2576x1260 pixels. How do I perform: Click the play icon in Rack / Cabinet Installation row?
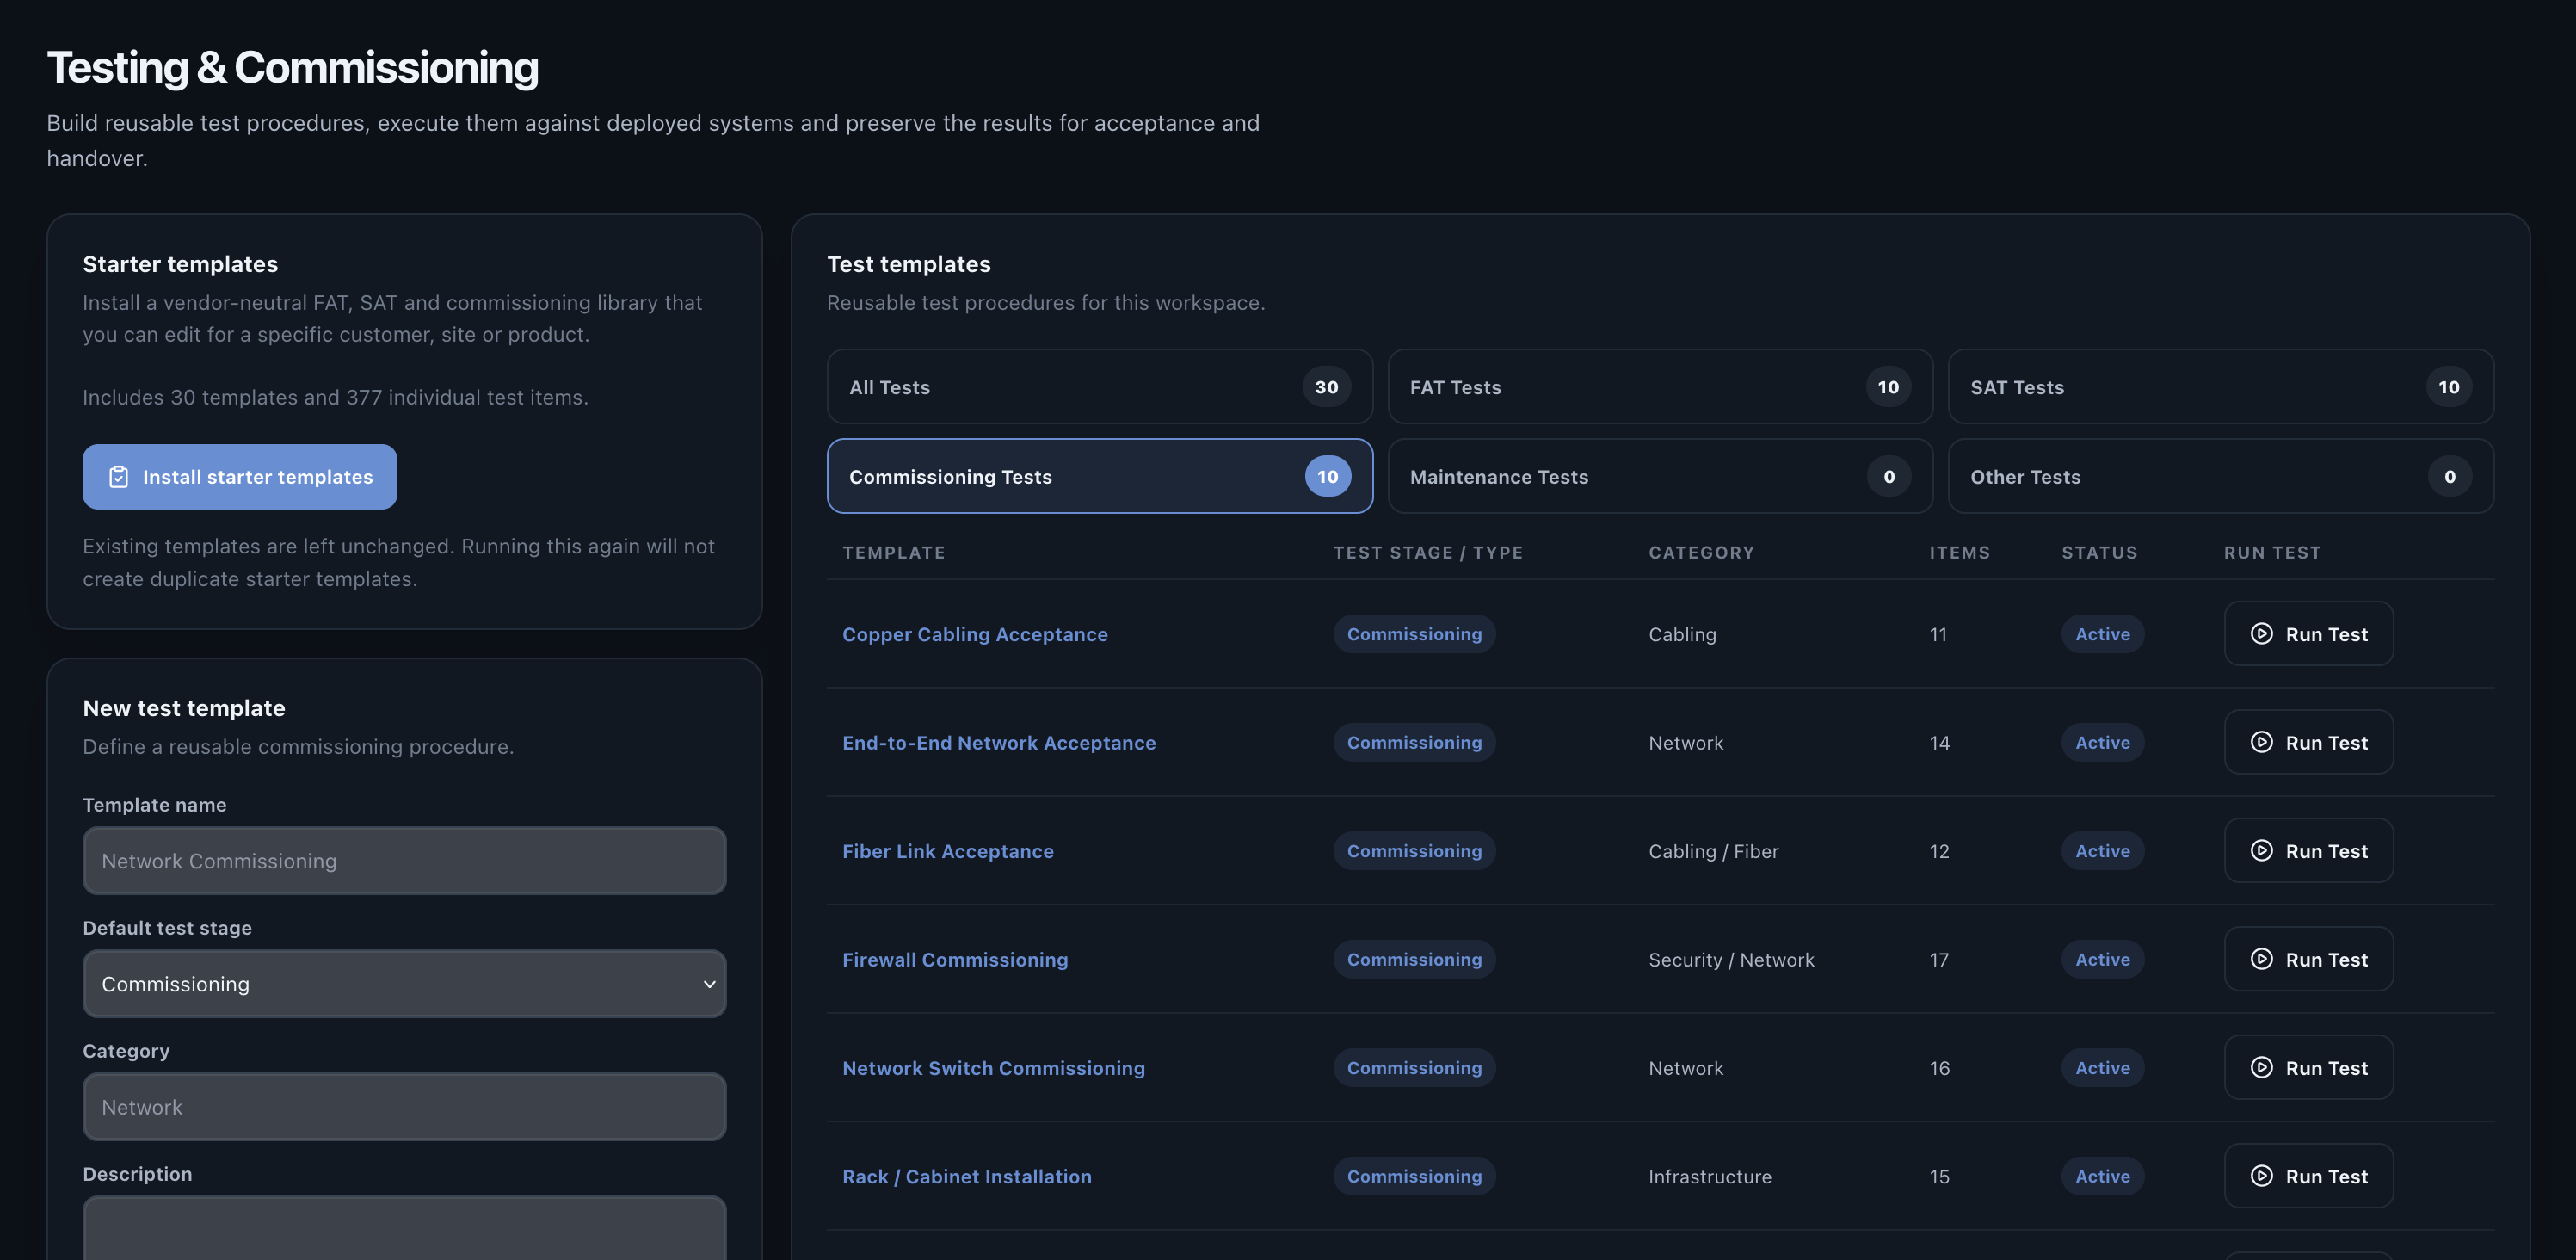(x=2261, y=1176)
